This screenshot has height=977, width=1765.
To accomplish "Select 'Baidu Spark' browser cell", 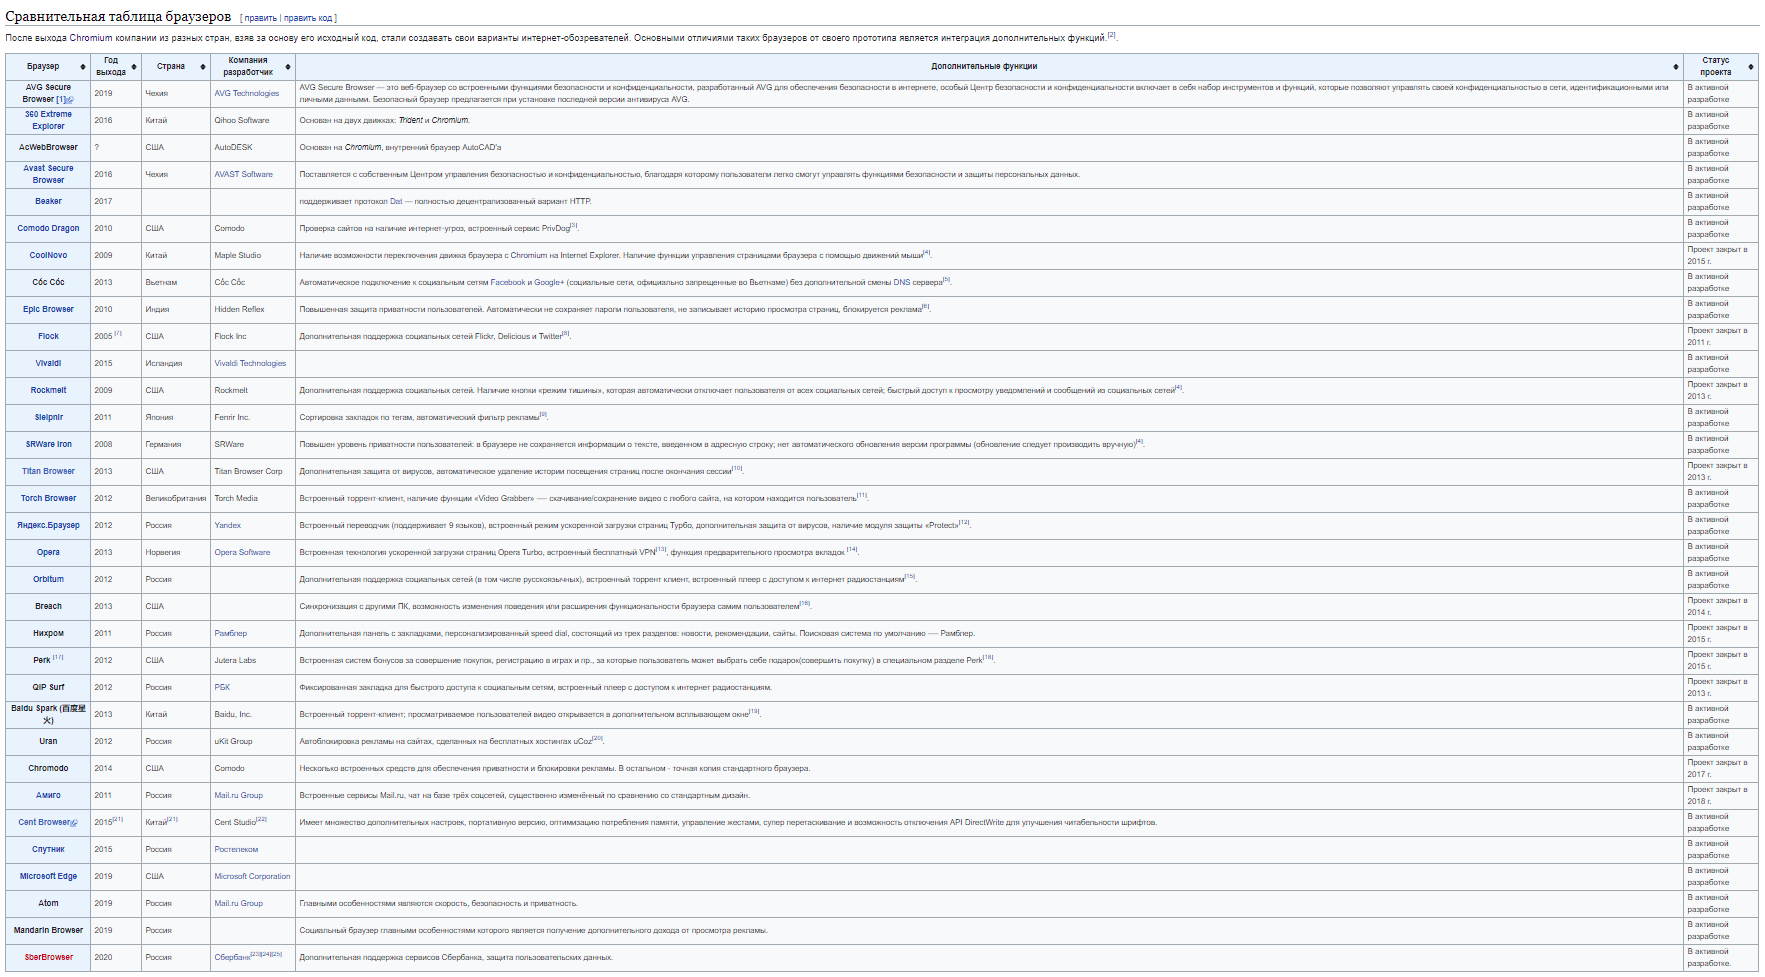I will point(48,714).
